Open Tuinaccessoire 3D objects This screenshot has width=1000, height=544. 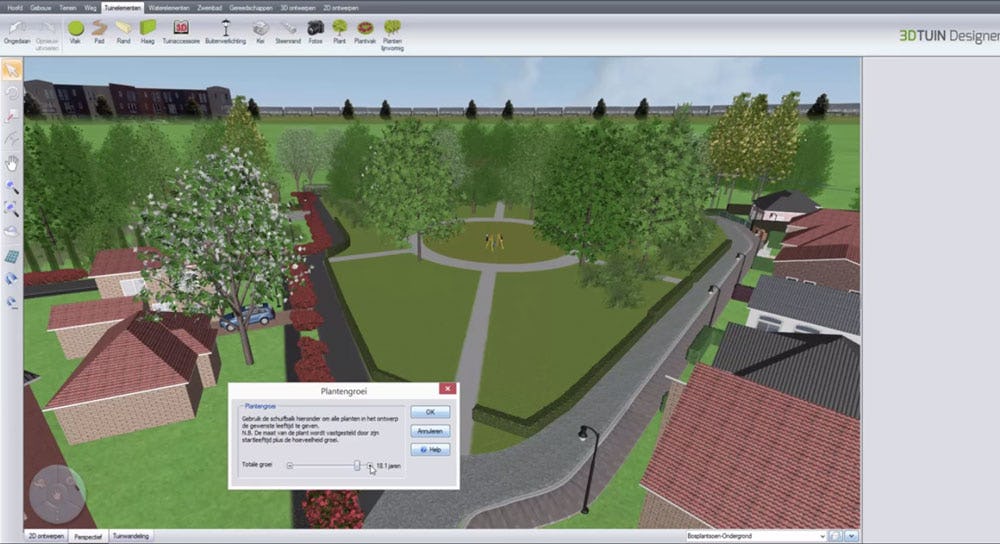click(181, 30)
